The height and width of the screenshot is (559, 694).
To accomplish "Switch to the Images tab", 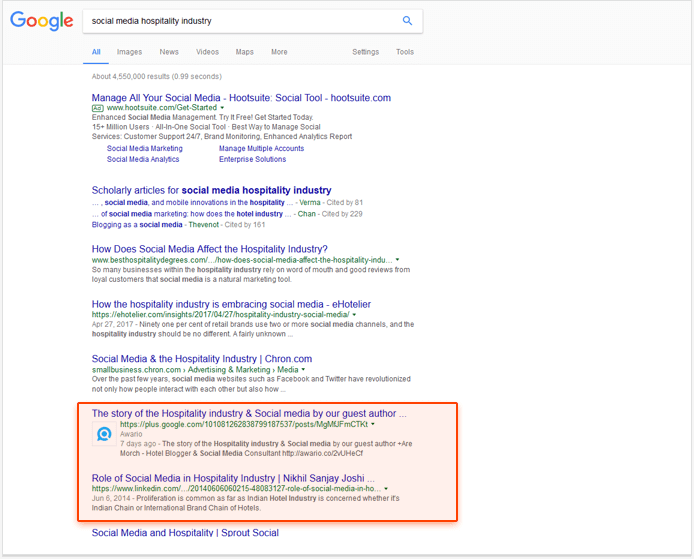I will pyautogui.click(x=129, y=52).
